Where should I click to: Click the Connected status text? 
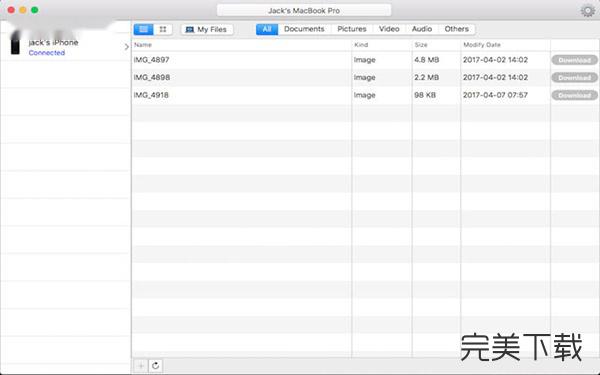[47, 53]
